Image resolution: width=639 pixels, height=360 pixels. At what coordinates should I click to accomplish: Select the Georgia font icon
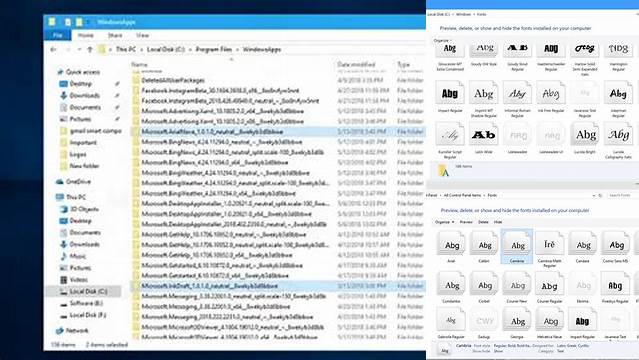[517, 320]
